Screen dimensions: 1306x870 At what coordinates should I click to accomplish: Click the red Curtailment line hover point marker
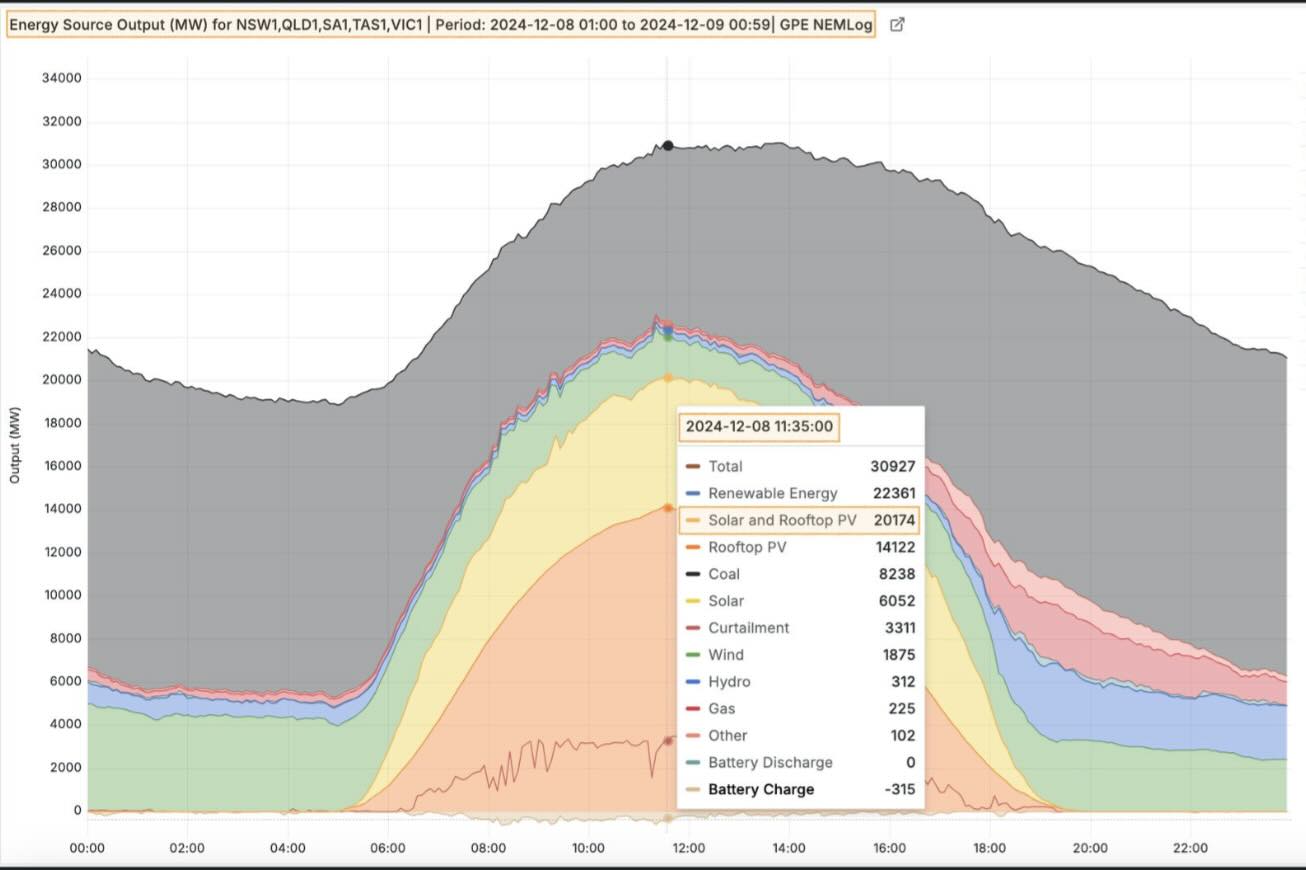coord(669,741)
